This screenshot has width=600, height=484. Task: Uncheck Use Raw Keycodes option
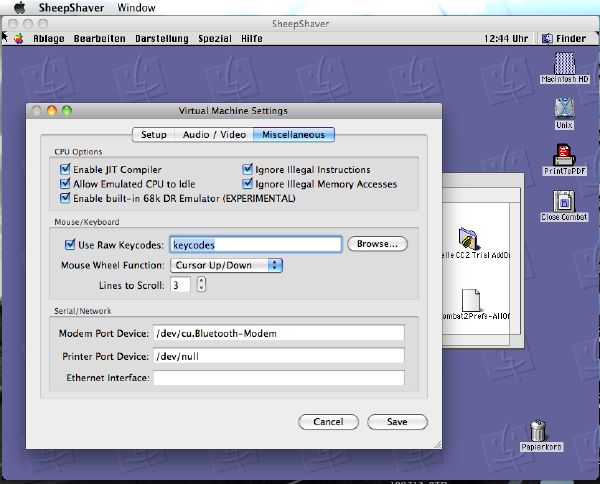pos(70,244)
